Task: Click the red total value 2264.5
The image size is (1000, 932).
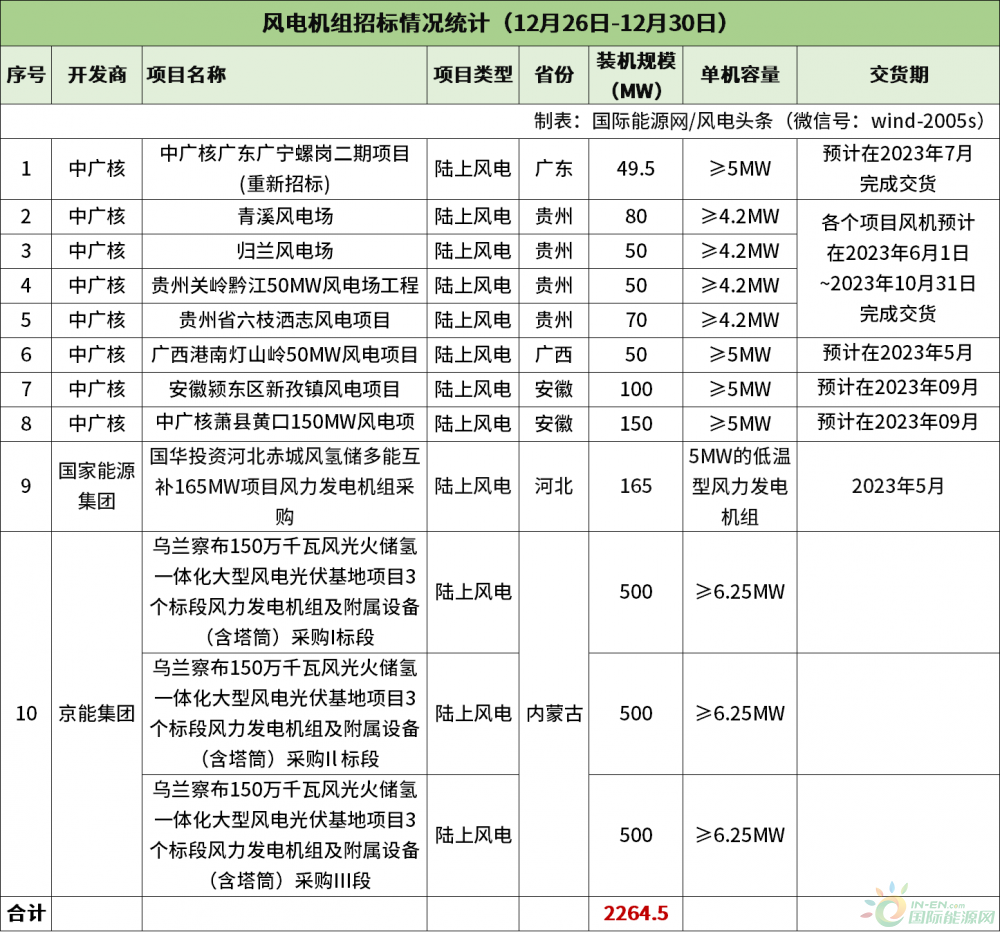Action: click(x=636, y=913)
